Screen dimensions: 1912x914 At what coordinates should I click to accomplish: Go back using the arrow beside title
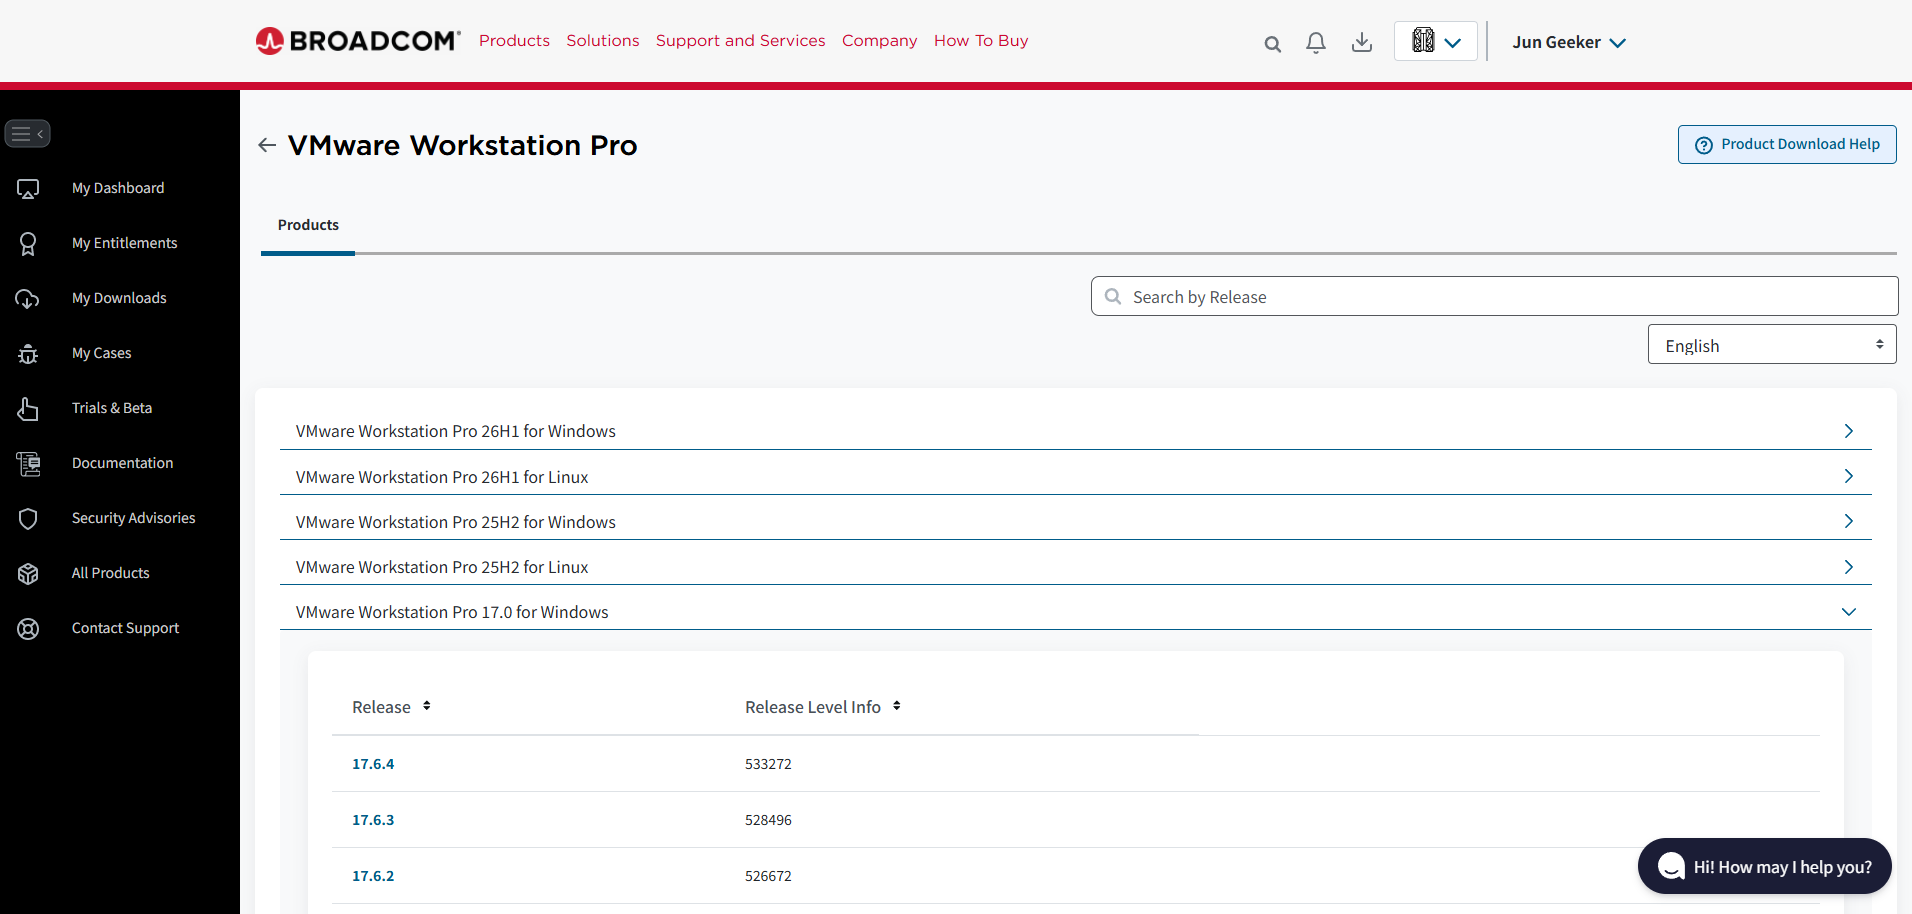point(267,145)
